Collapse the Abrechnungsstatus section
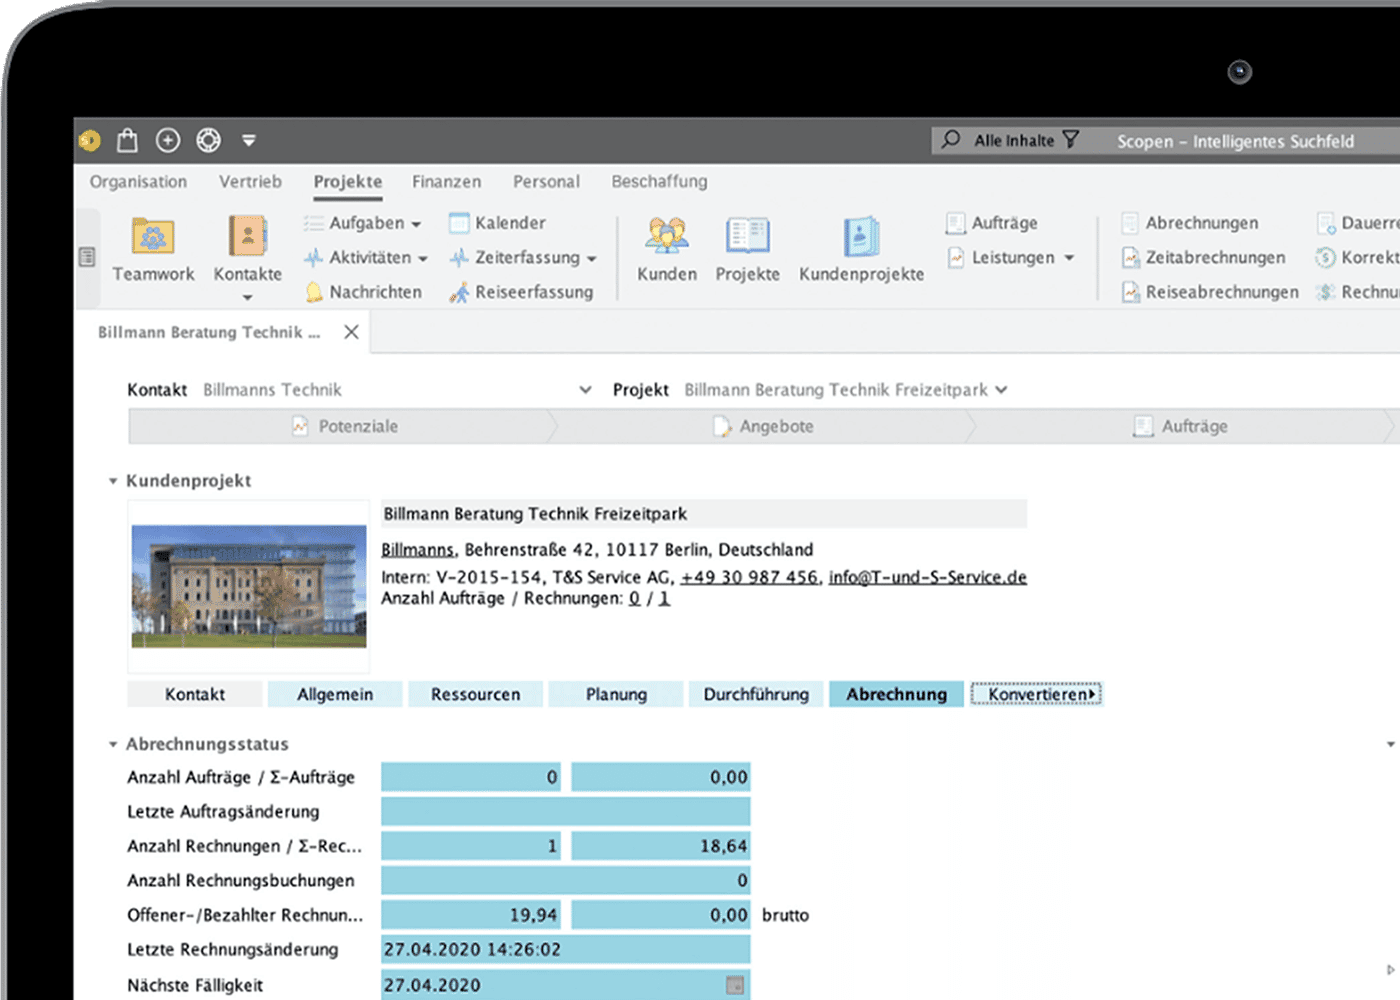Viewport: 1400px width, 1000px height. pos(113,745)
